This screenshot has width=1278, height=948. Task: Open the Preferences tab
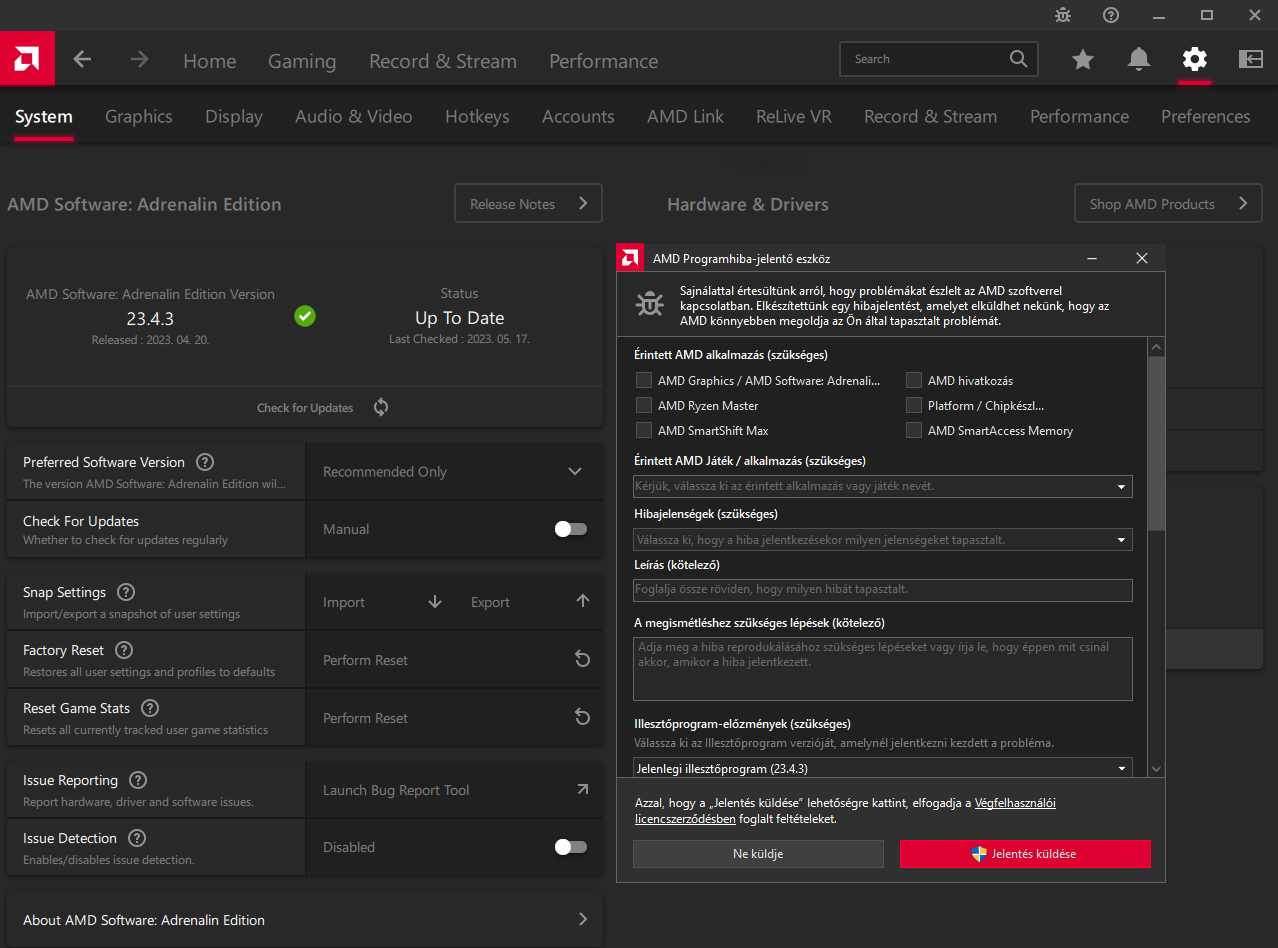pyautogui.click(x=1206, y=117)
